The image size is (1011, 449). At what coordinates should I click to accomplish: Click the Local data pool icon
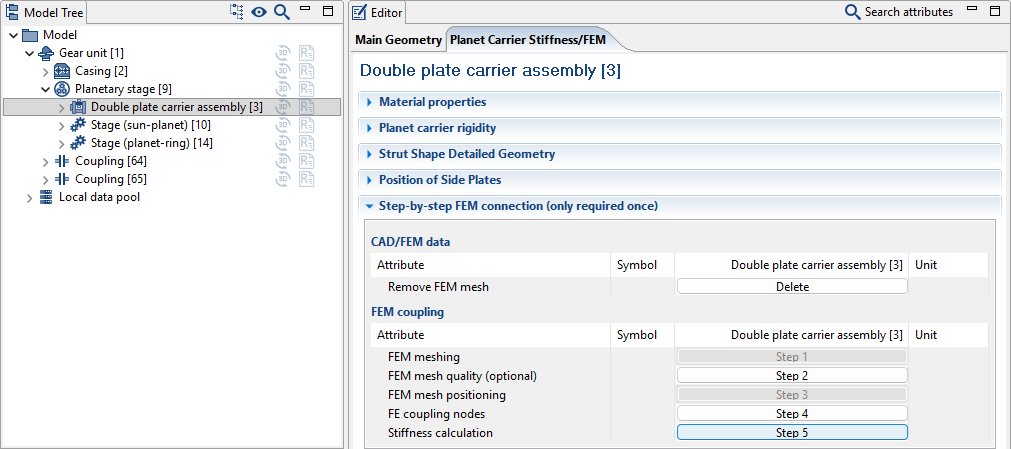(46, 197)
